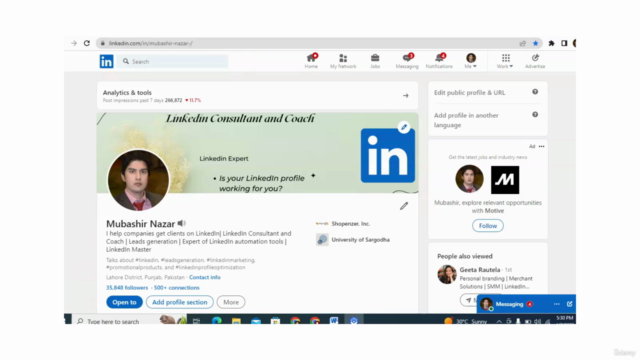Screen dimensions: 640x360
Task: Edit profile intro pencil icon
Action: [404, 206]
